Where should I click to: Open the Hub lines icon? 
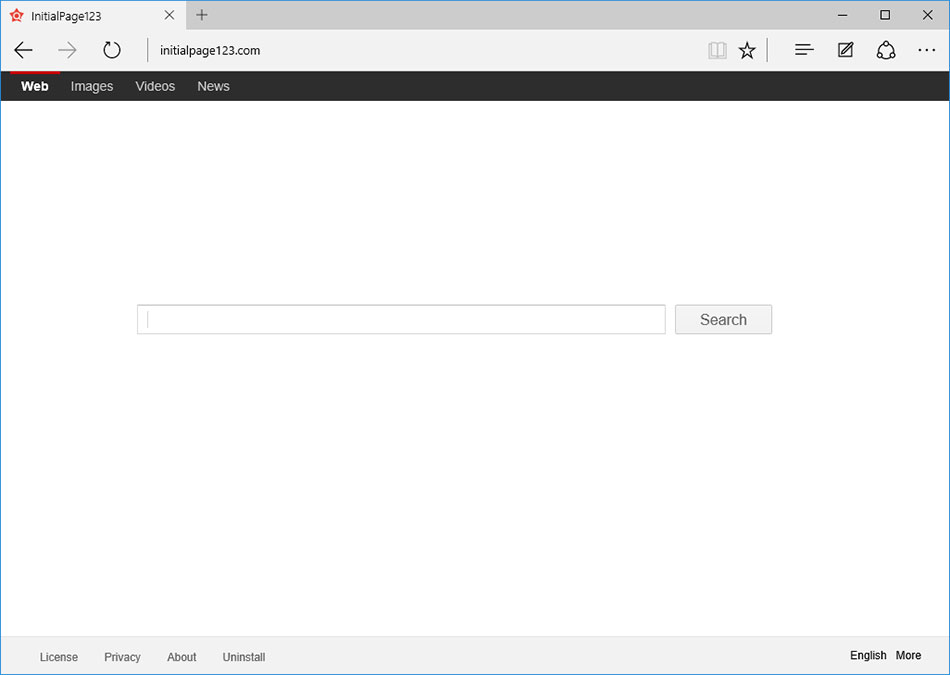[x=804, y=50]
